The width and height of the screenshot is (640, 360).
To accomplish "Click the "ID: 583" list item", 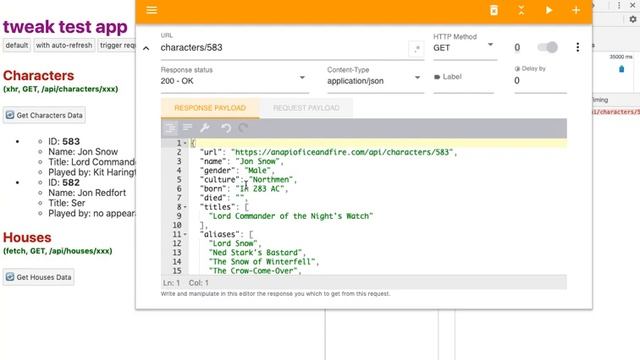I will [x=64, y=142].
